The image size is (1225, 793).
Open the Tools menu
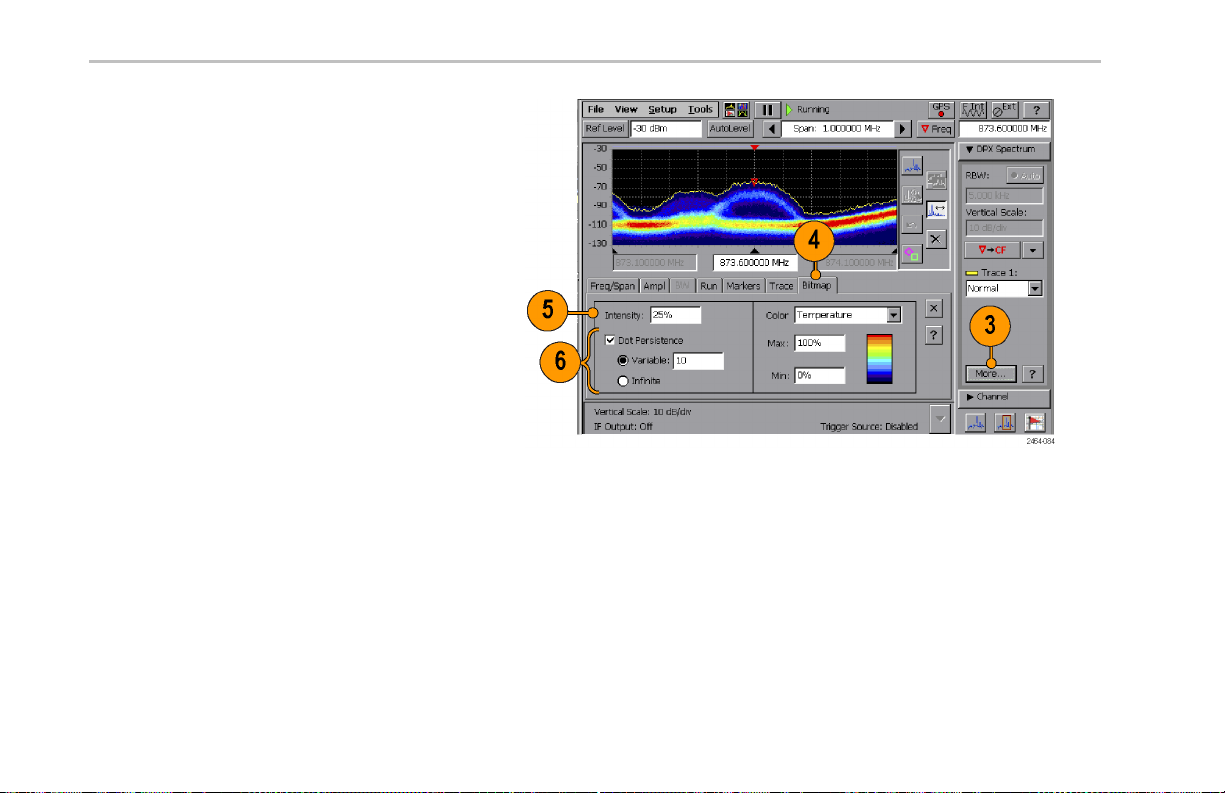[701, 109]
